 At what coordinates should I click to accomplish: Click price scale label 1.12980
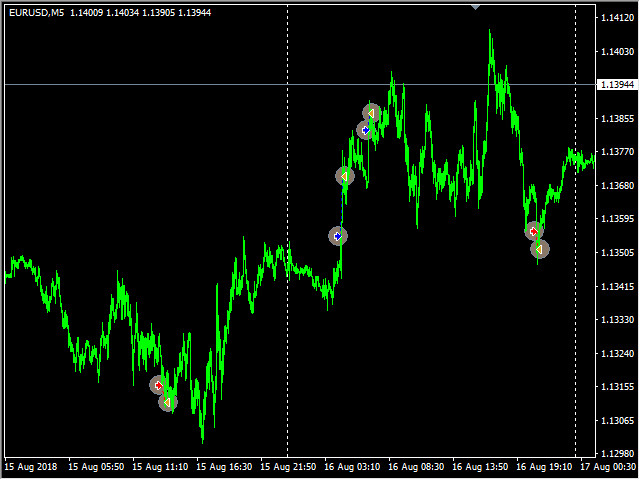point(618,454)
